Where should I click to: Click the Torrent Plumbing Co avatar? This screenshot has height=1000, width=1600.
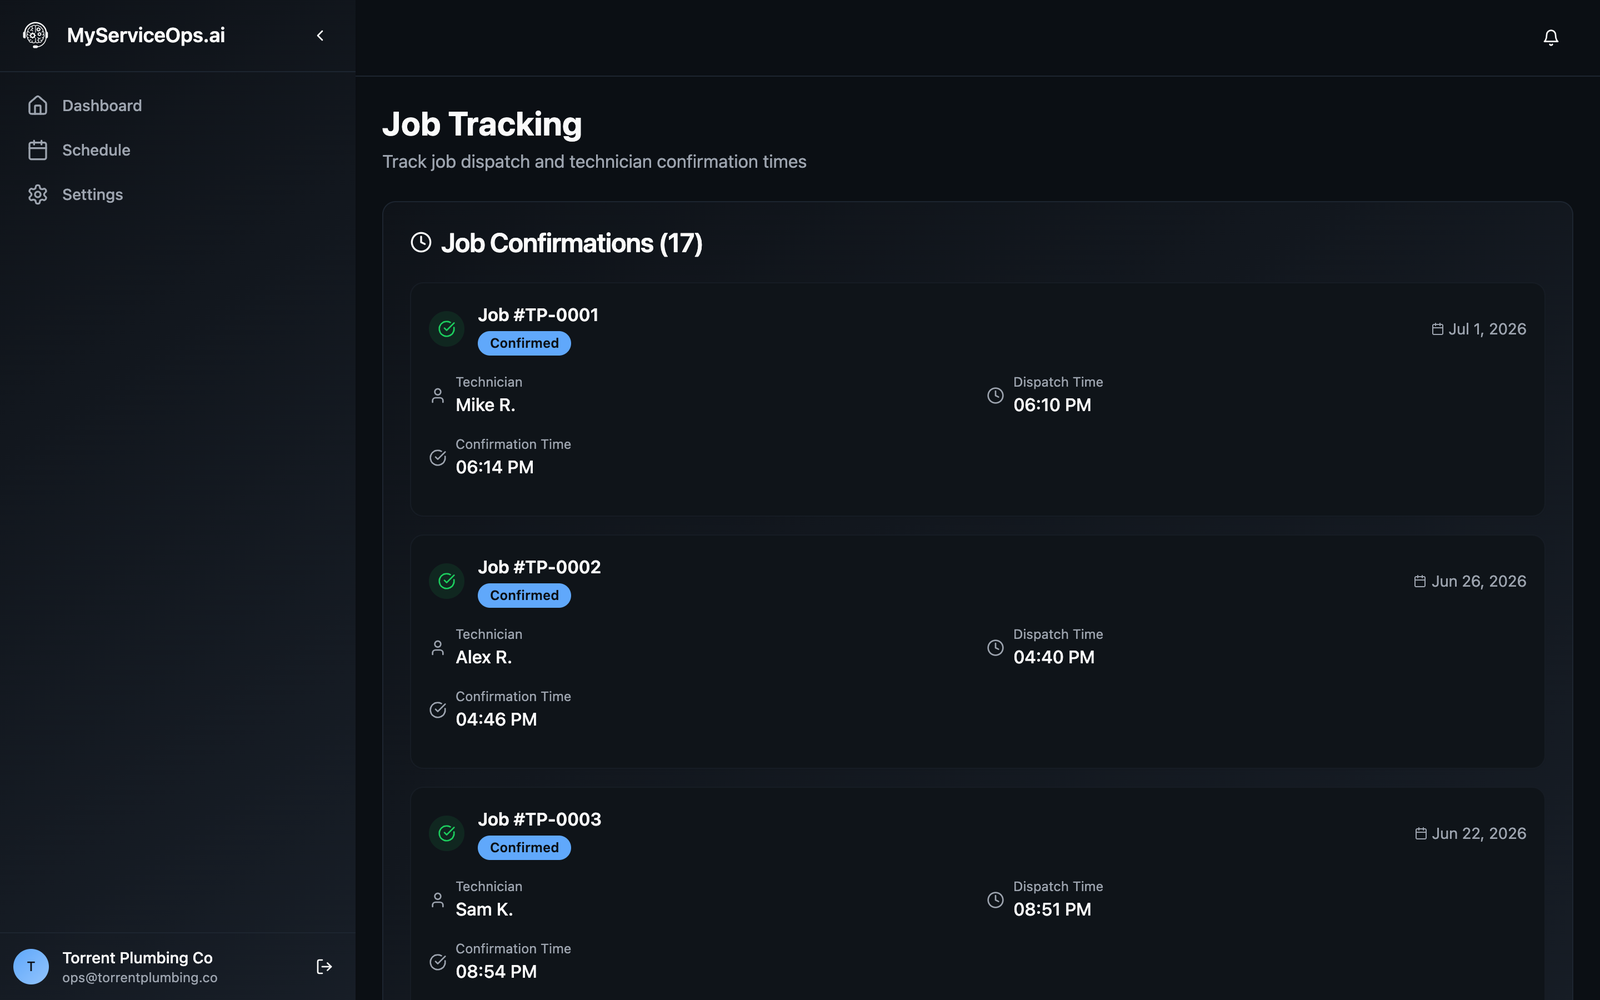[x=31, y=966]
